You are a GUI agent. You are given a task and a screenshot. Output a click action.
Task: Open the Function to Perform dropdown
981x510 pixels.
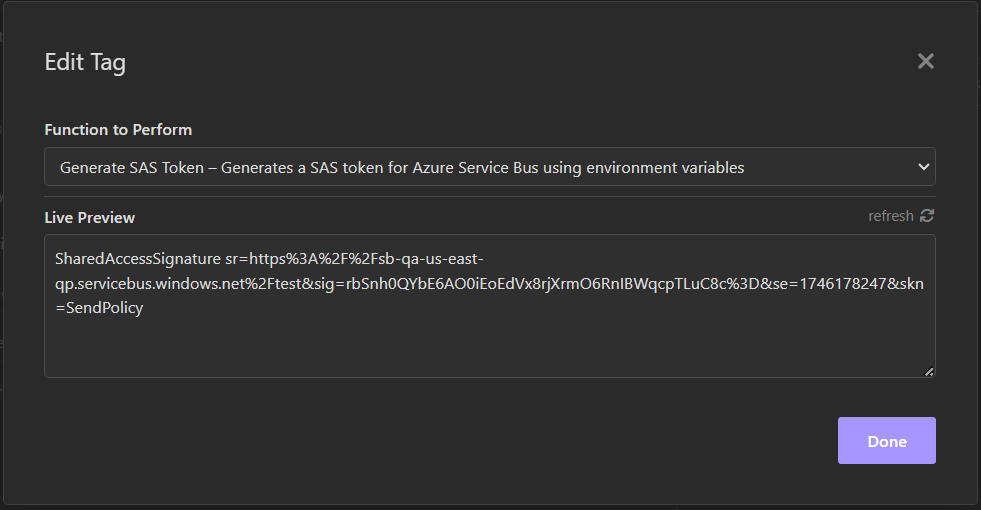pyautogui.click(x=489, y=167)
